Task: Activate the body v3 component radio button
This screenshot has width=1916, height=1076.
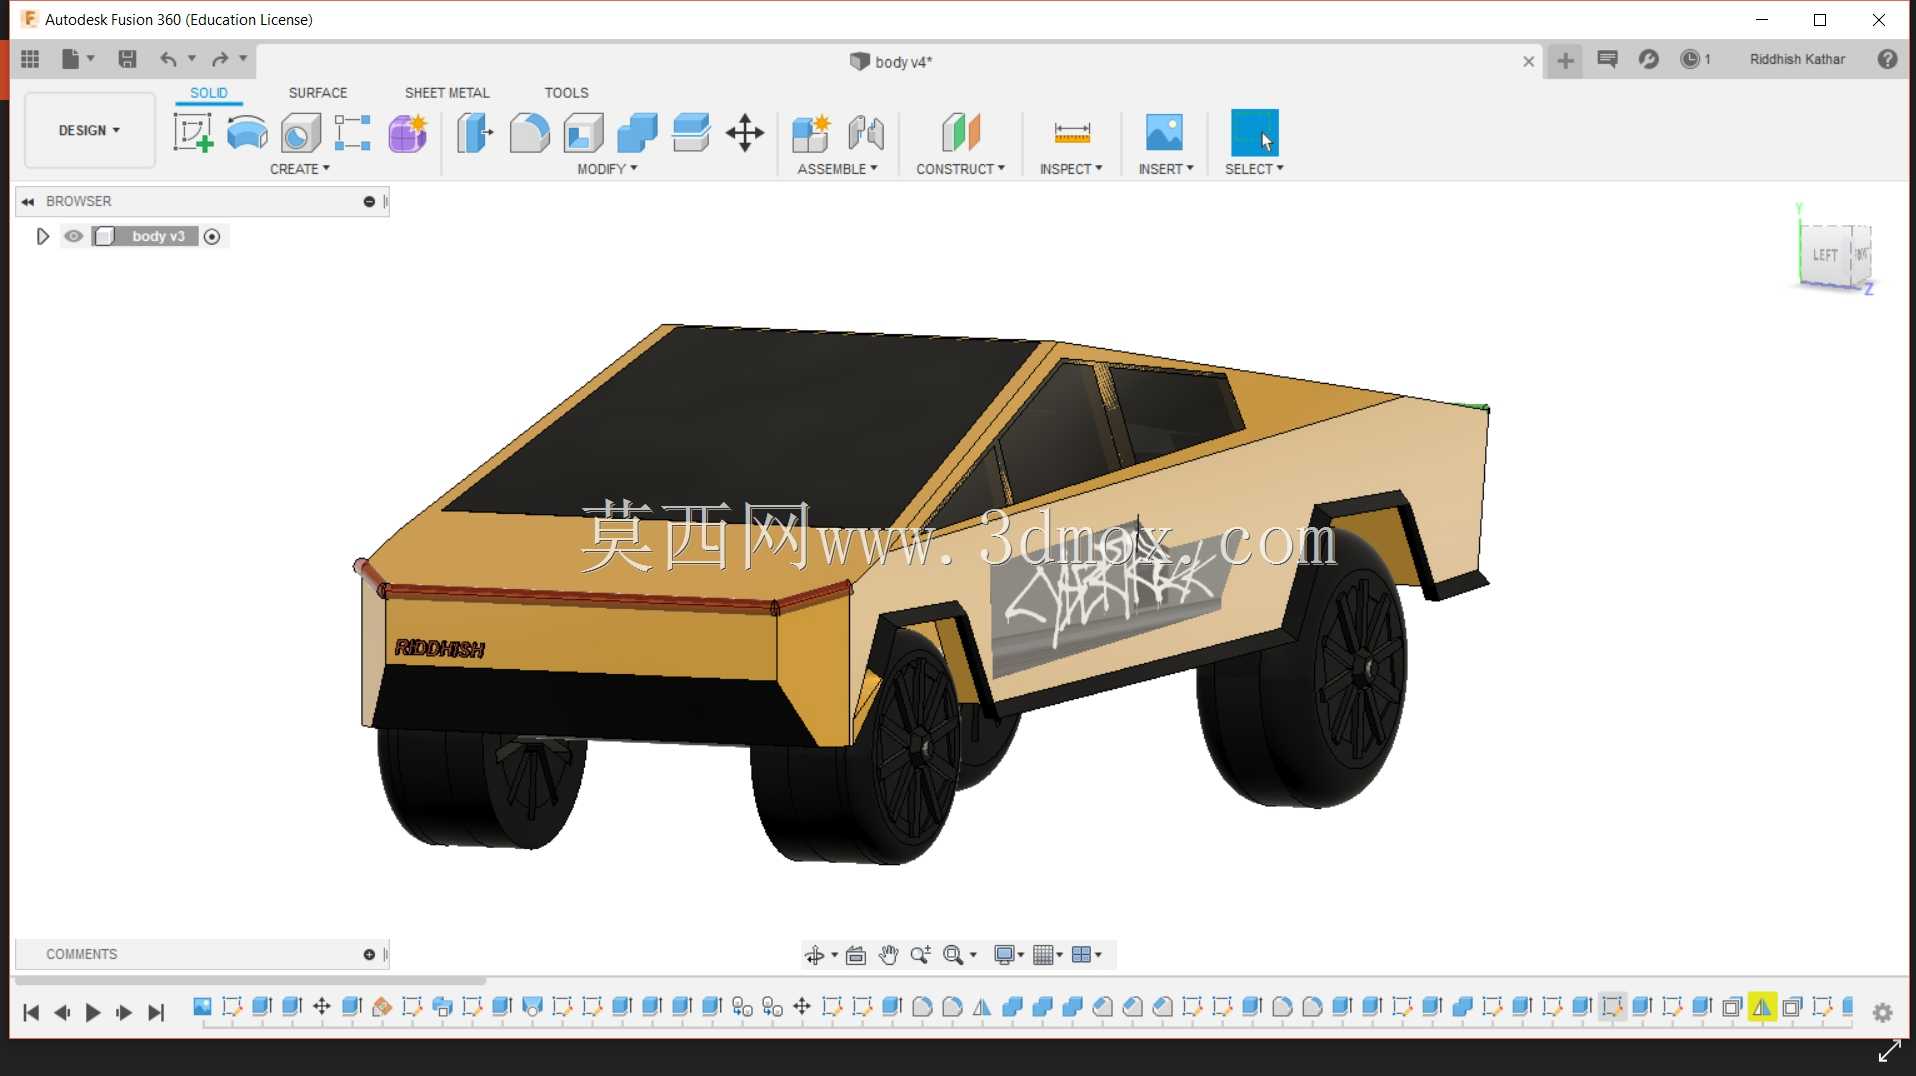Action: coord(212,236)
